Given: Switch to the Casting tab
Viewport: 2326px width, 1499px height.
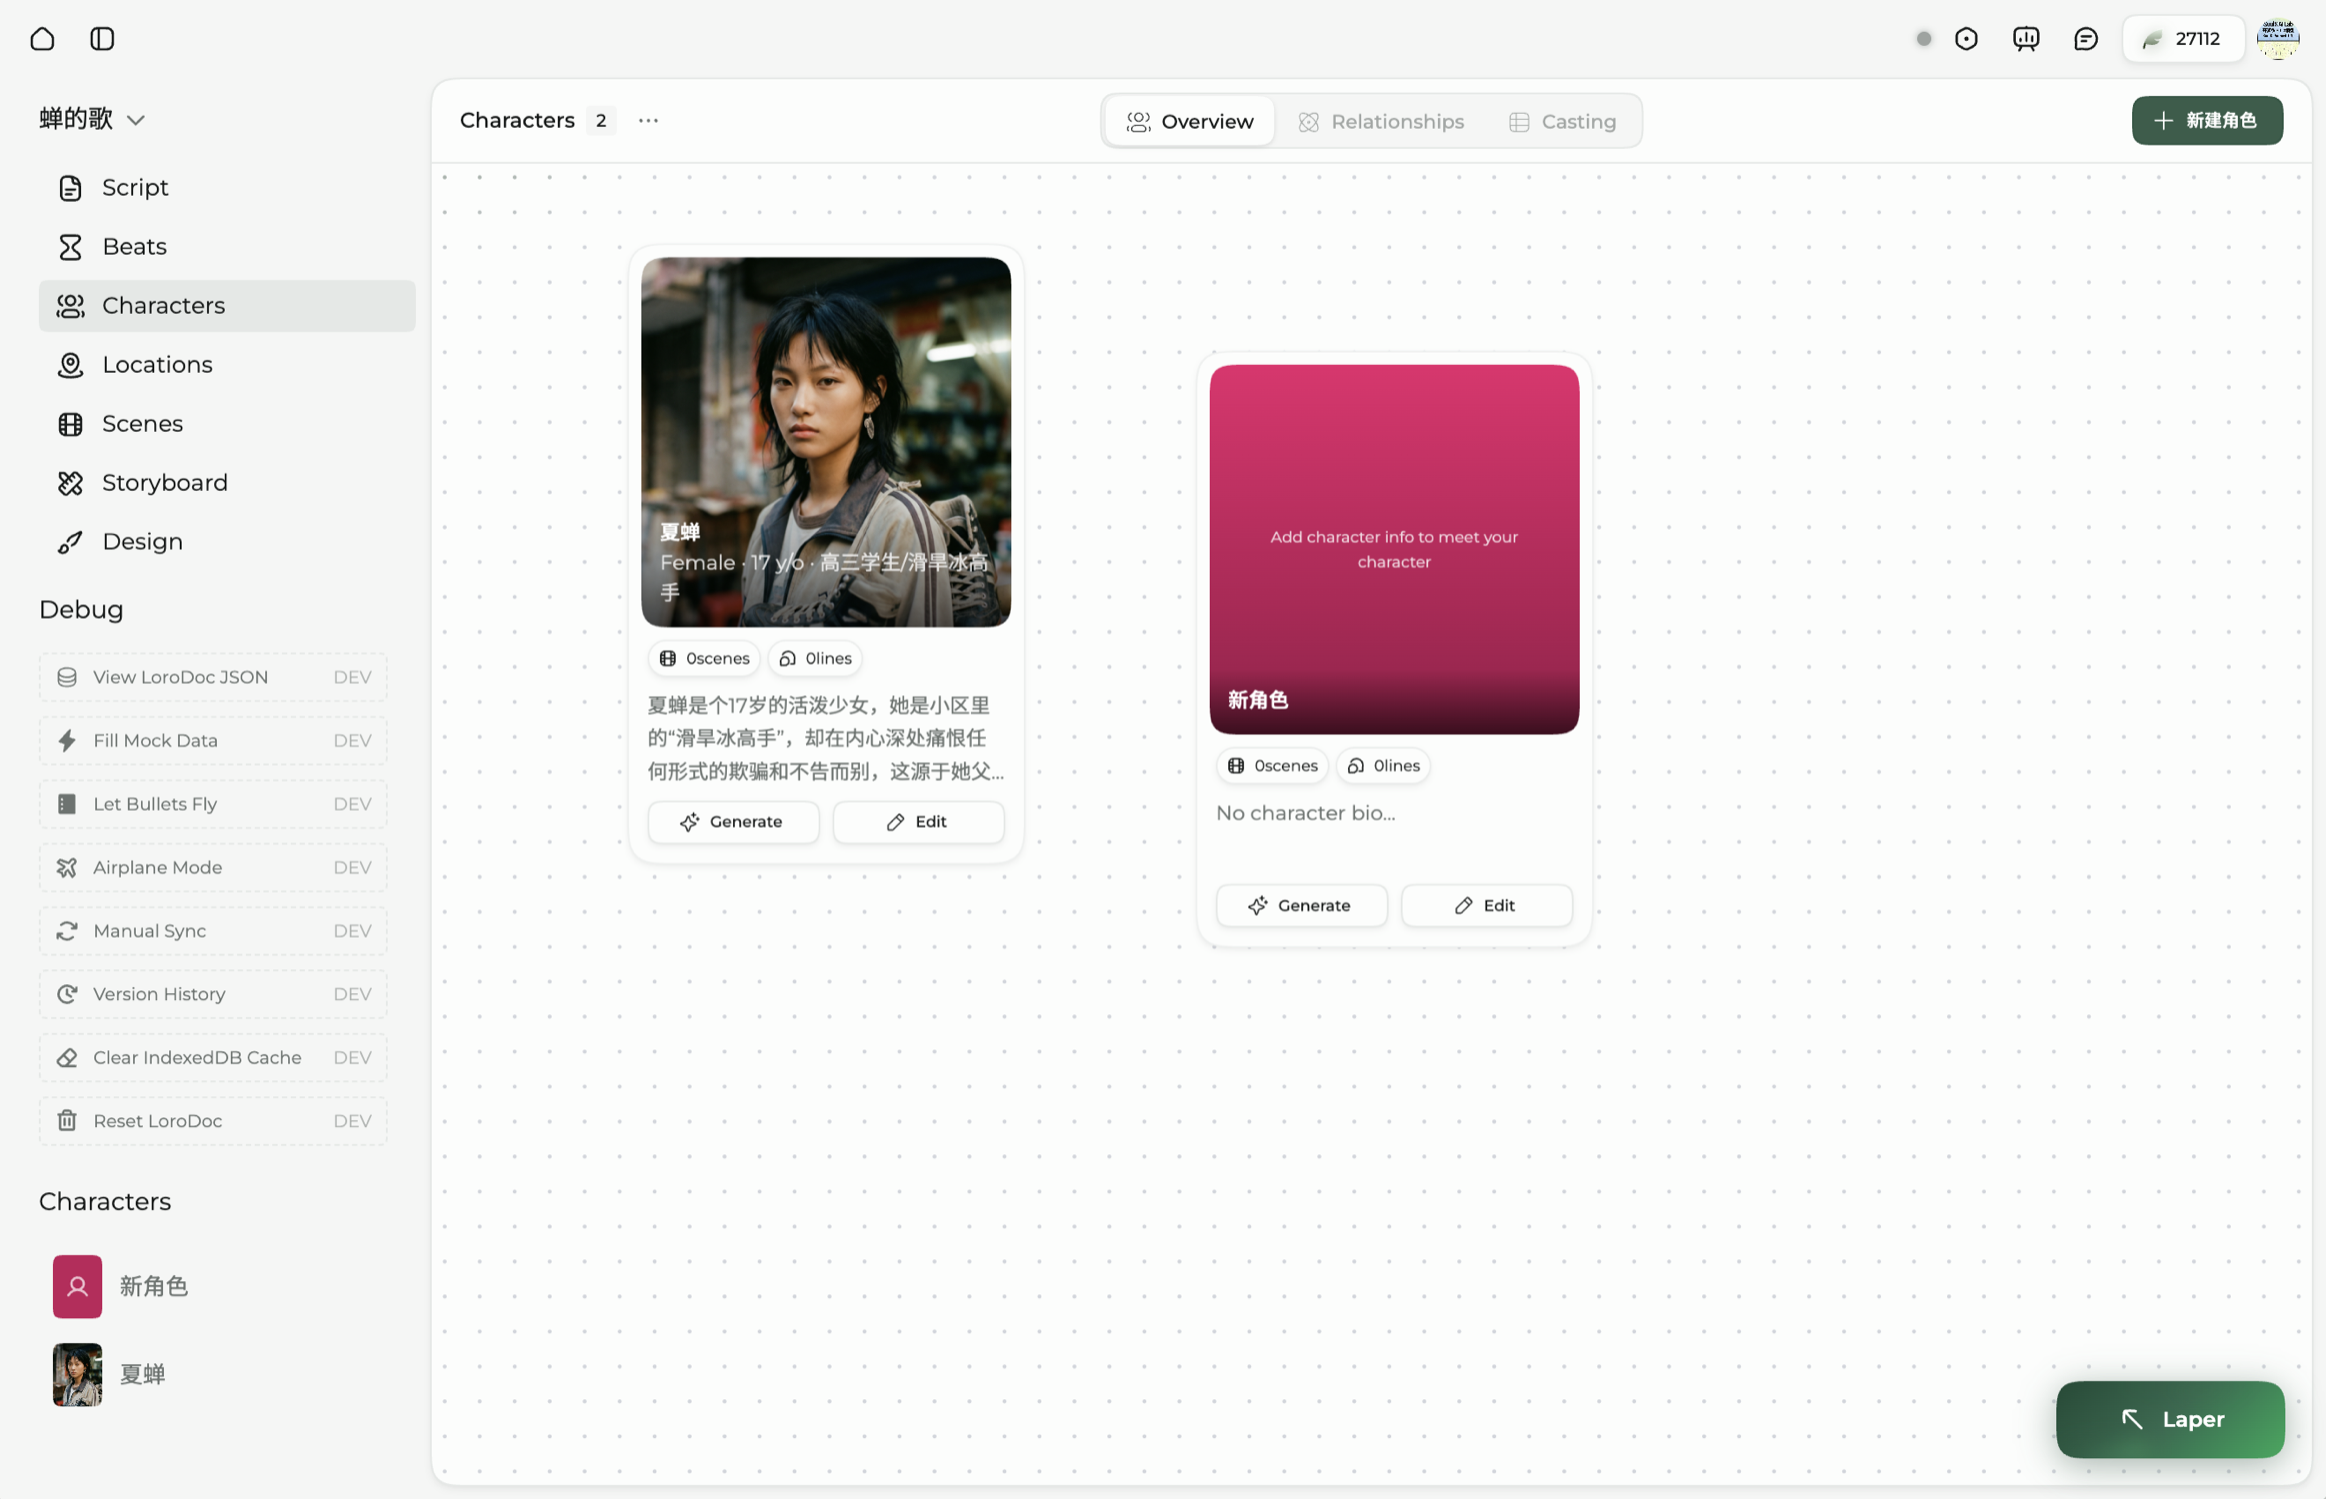Looking at the screenshot, I should [1562, 122].
